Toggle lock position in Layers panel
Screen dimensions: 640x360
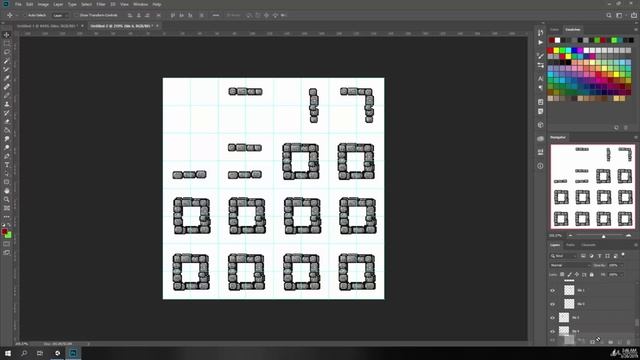(577, 275)
